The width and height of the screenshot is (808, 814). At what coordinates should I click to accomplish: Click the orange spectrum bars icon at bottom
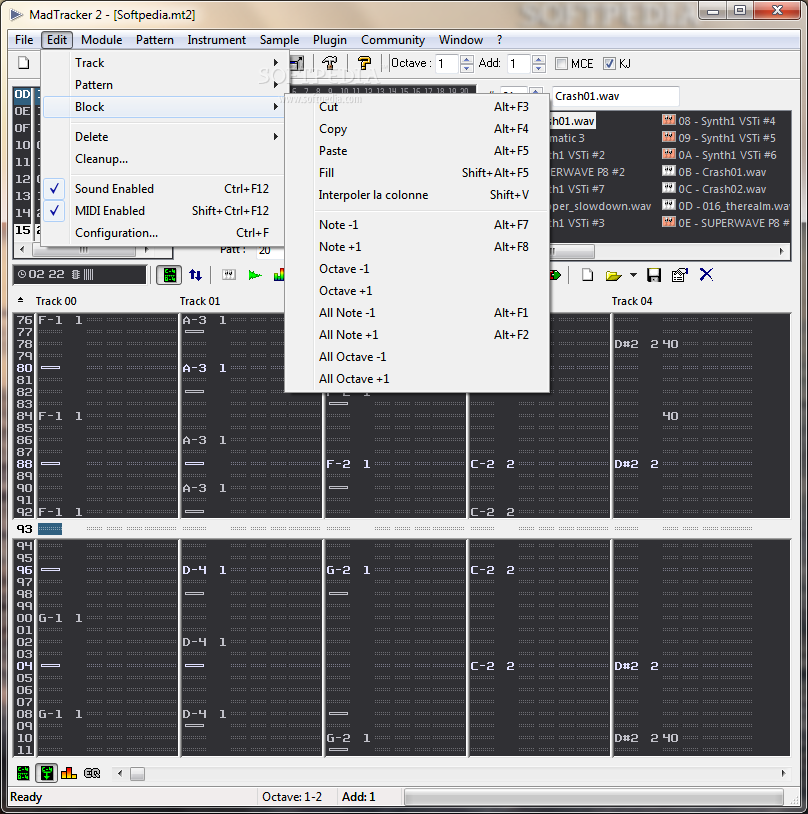69,773
